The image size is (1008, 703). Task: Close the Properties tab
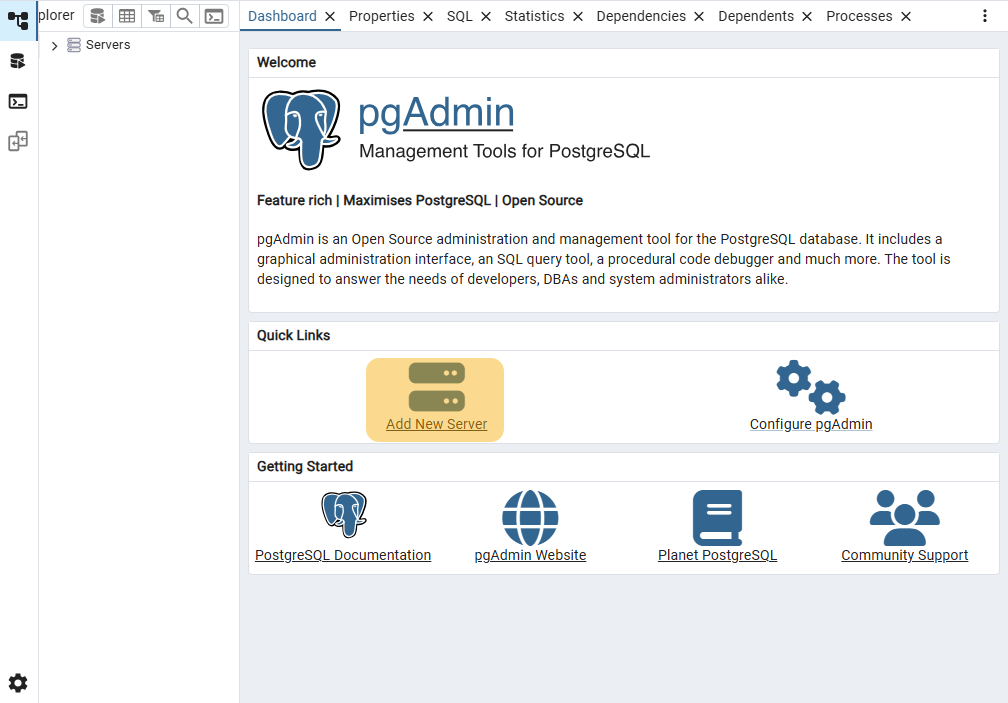click(428, 17)
